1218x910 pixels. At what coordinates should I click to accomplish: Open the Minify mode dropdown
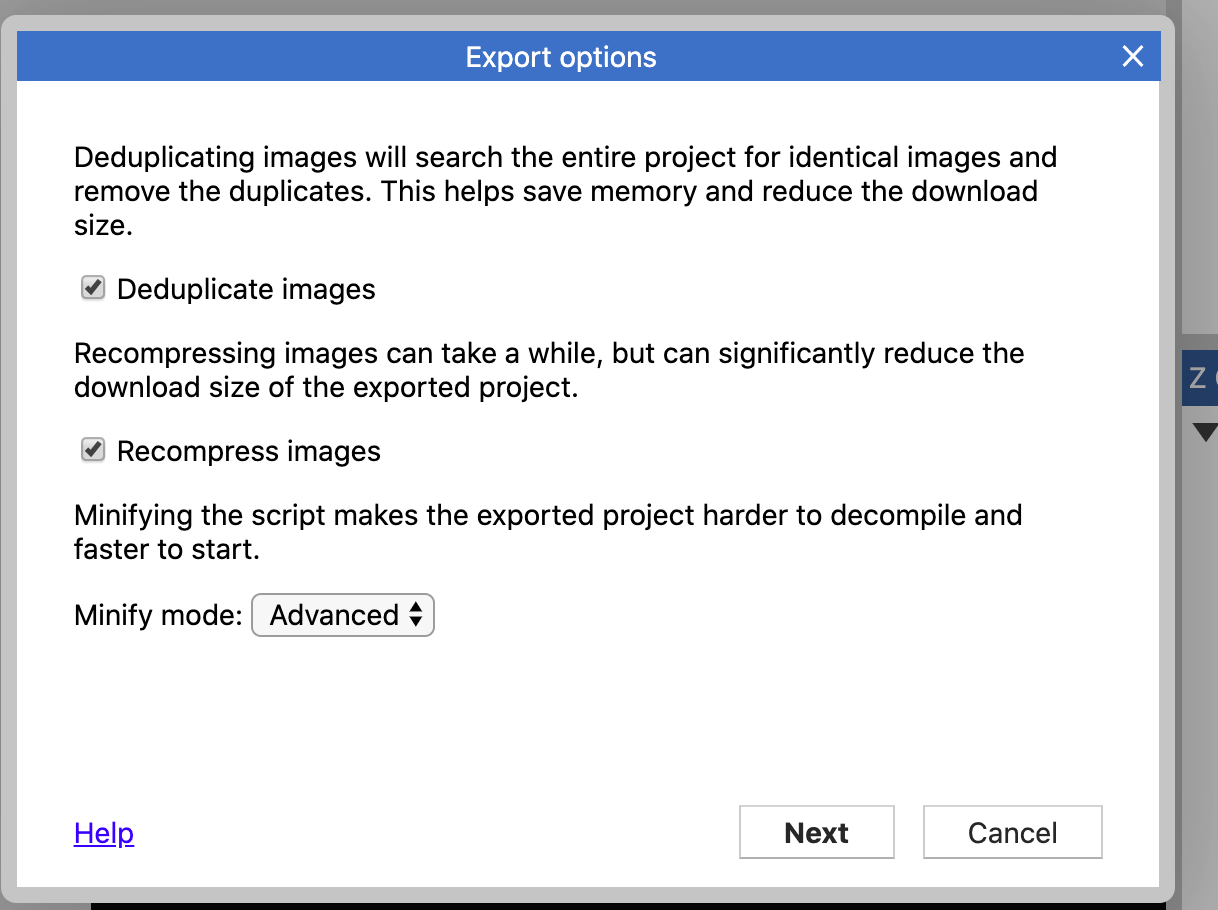click(x=342, y=615)
